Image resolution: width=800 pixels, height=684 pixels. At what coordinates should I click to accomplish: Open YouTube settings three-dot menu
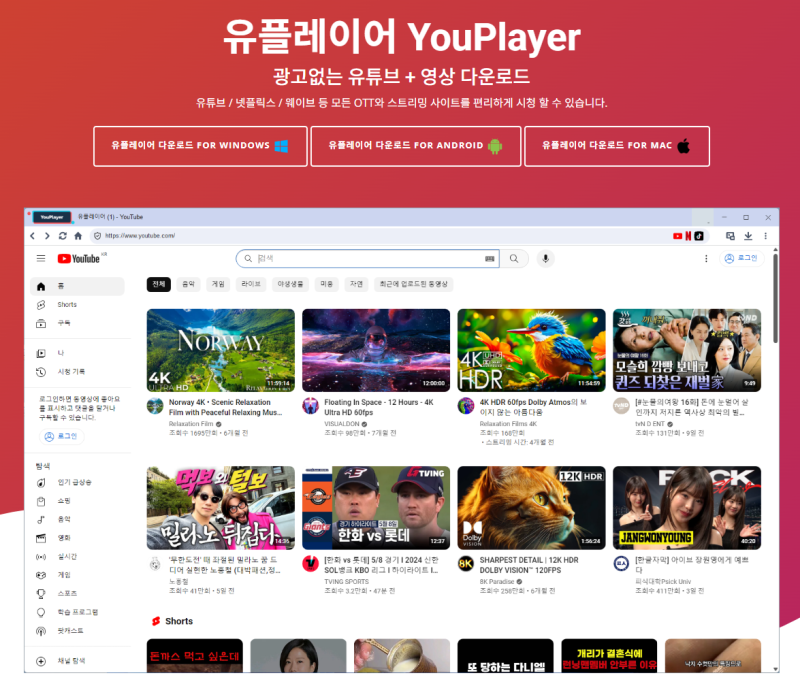[706, 259]
